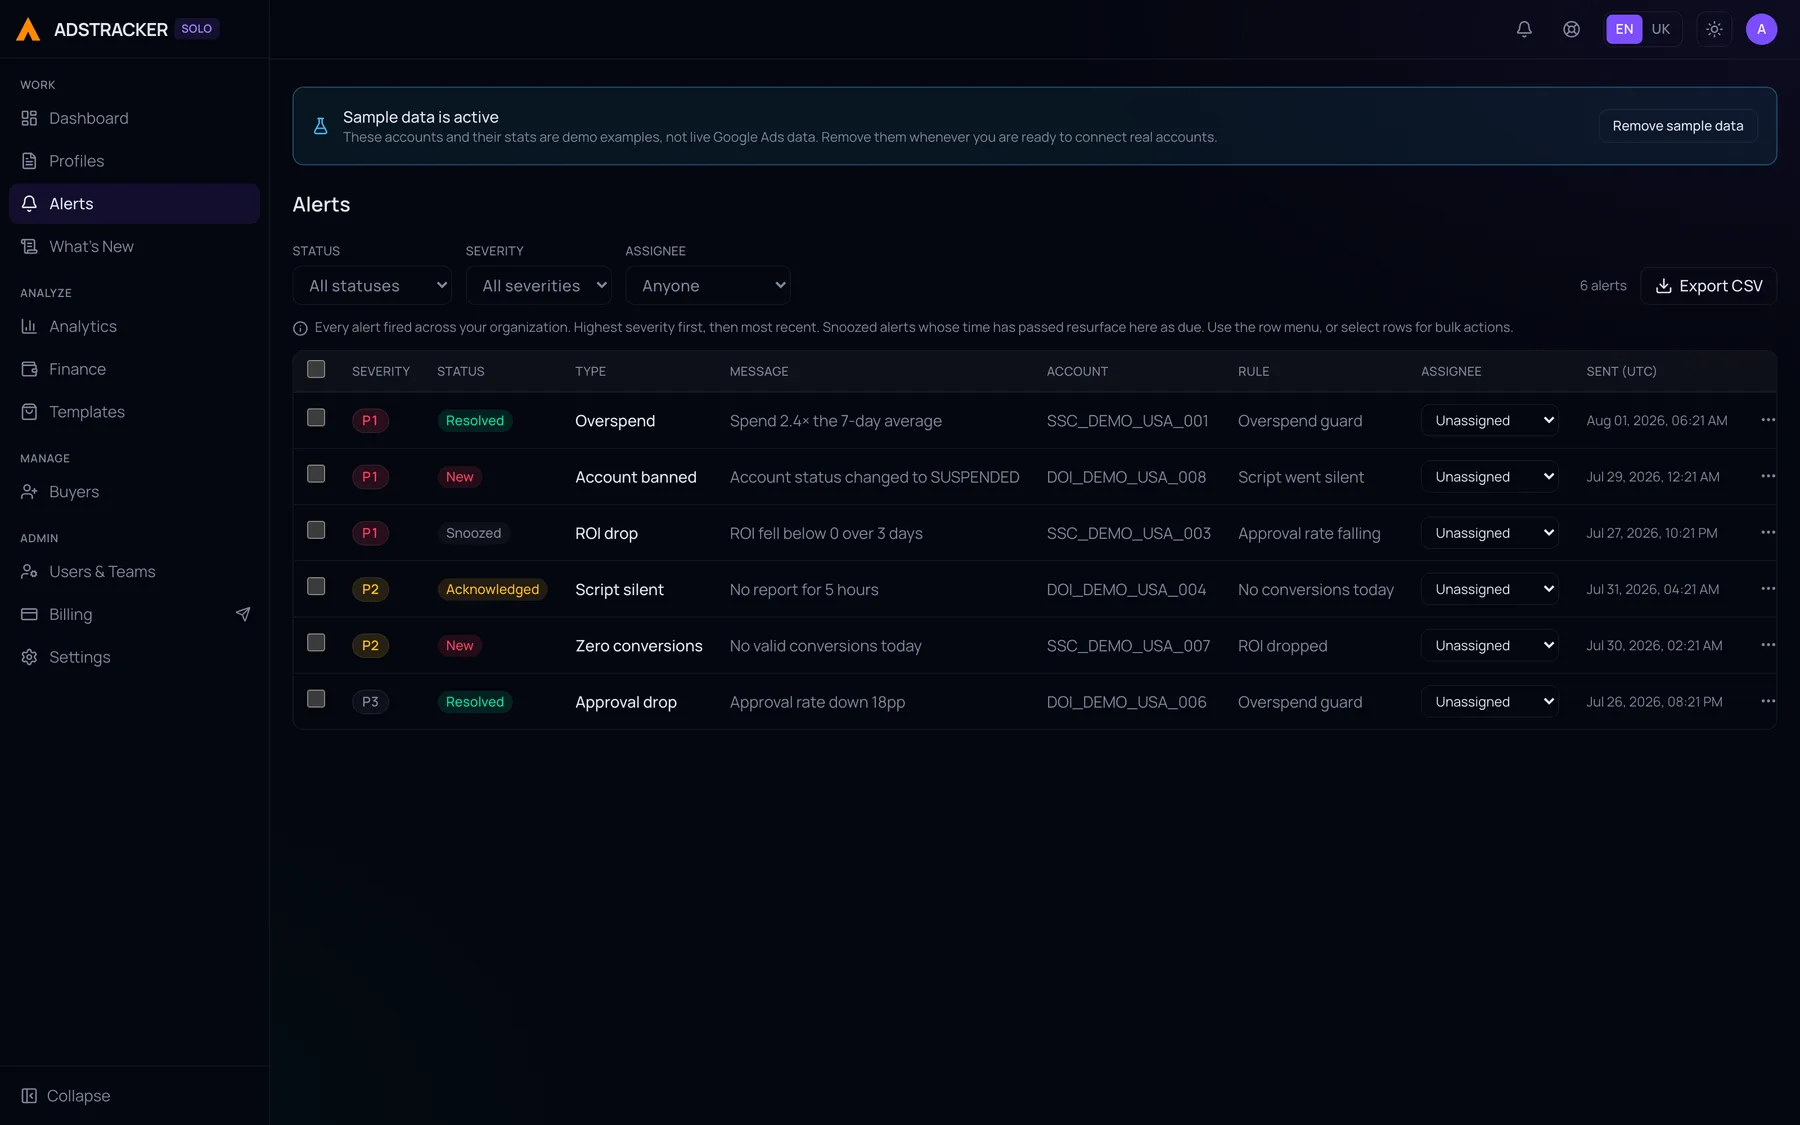This screenshot has height=1125, width=1800.
Task: Click the Snoozed status badge
Action: pyautogui.click(x=473, y=533)
